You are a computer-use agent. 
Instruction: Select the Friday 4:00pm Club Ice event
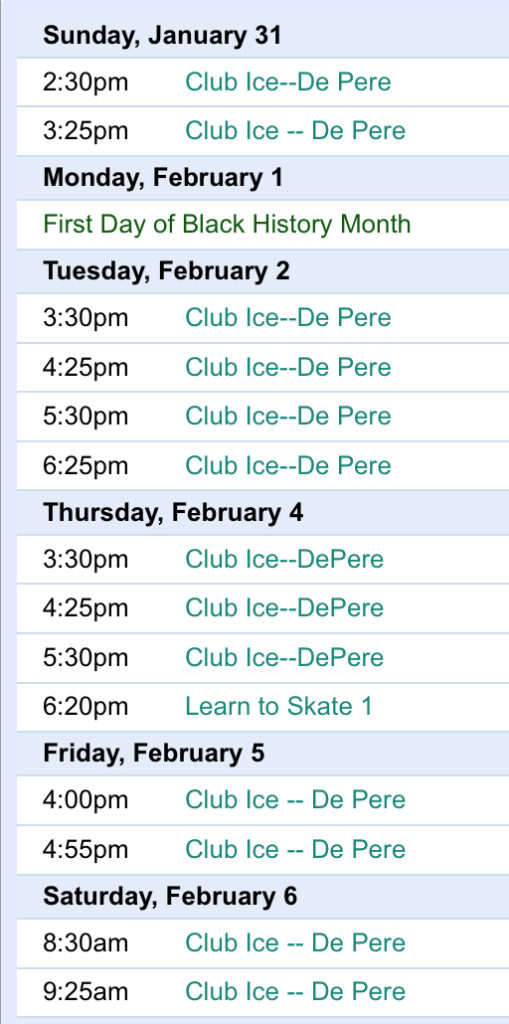pos(295,800)
